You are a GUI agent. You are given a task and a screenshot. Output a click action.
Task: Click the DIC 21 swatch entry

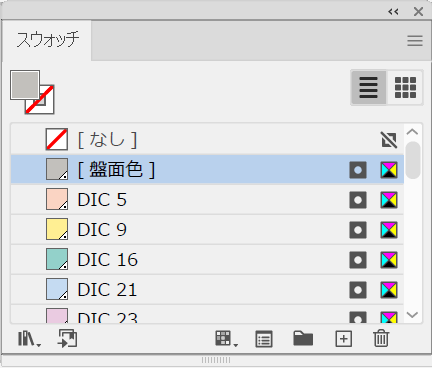[207, 289]
